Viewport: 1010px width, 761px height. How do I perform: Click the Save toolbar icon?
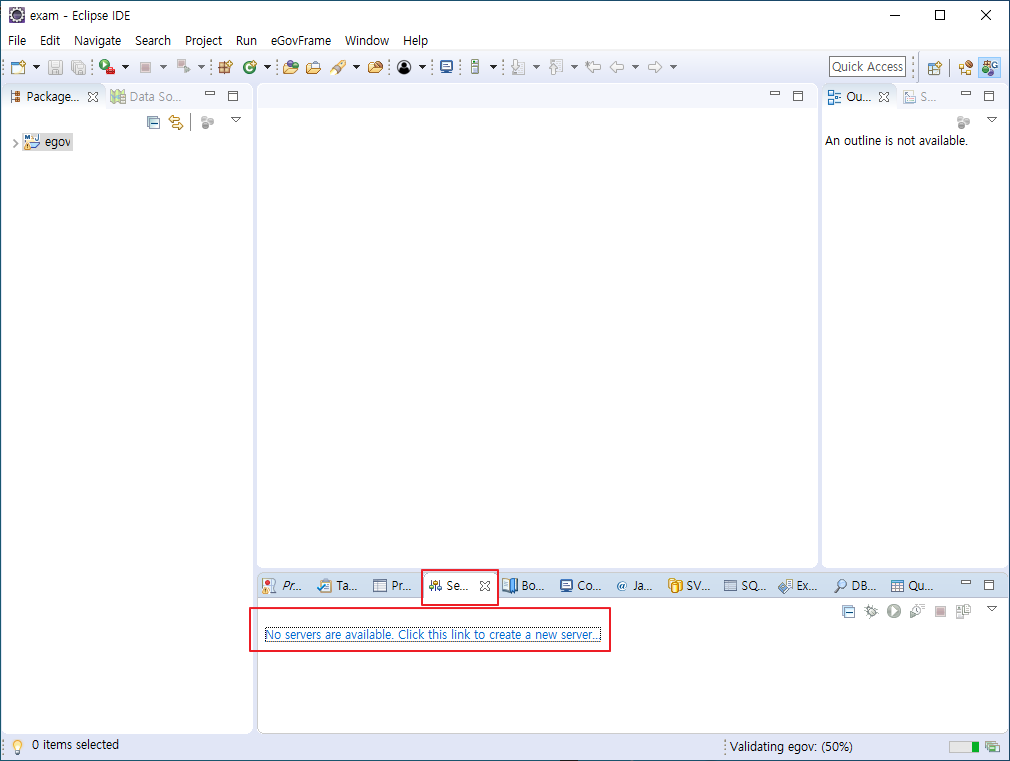(x=55, y=67)
